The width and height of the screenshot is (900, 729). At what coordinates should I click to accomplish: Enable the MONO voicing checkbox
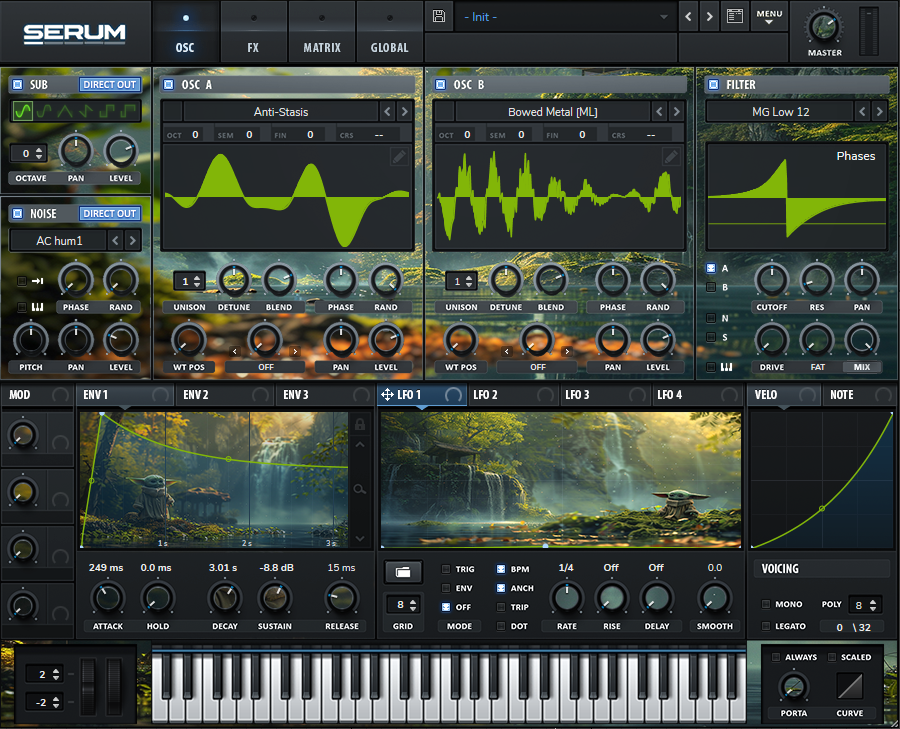tap(766, 604)
